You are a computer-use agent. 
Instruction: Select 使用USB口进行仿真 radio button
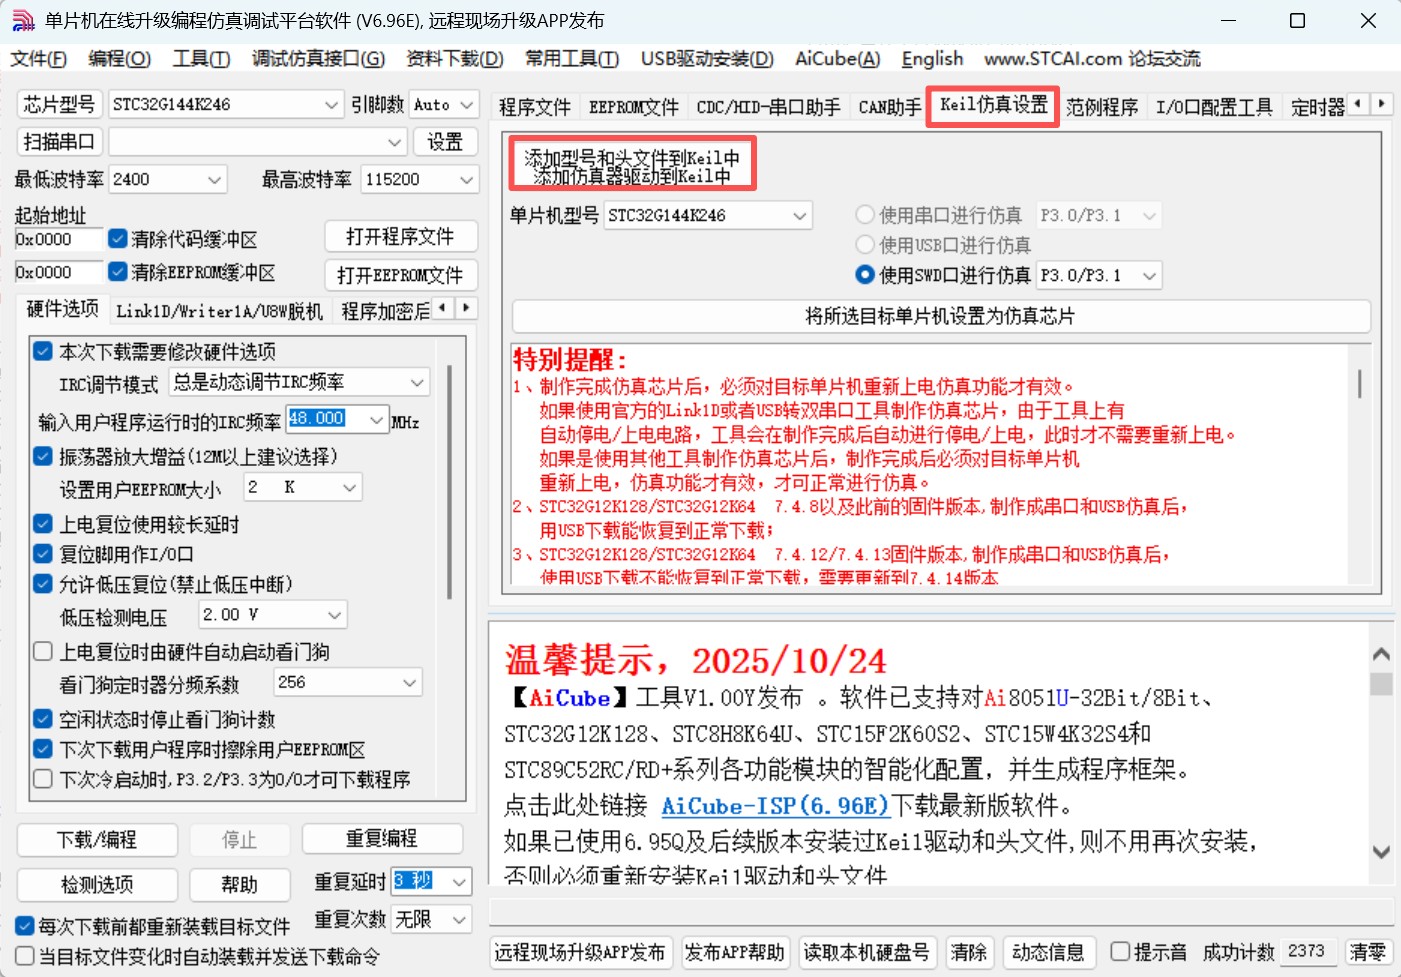click(x=864, y=244)
